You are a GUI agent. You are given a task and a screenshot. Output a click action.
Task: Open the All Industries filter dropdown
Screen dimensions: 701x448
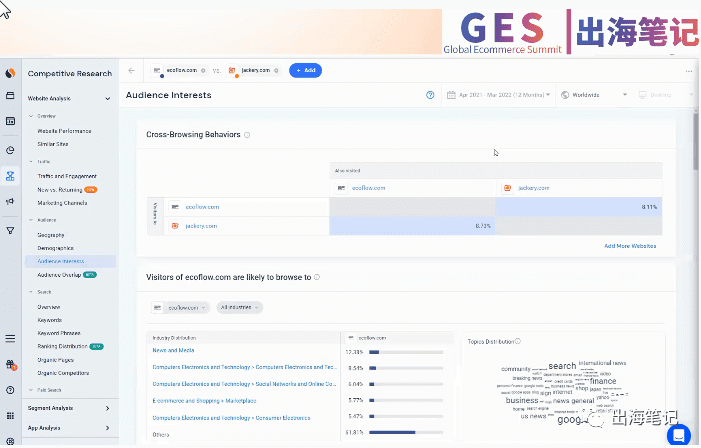240,308
